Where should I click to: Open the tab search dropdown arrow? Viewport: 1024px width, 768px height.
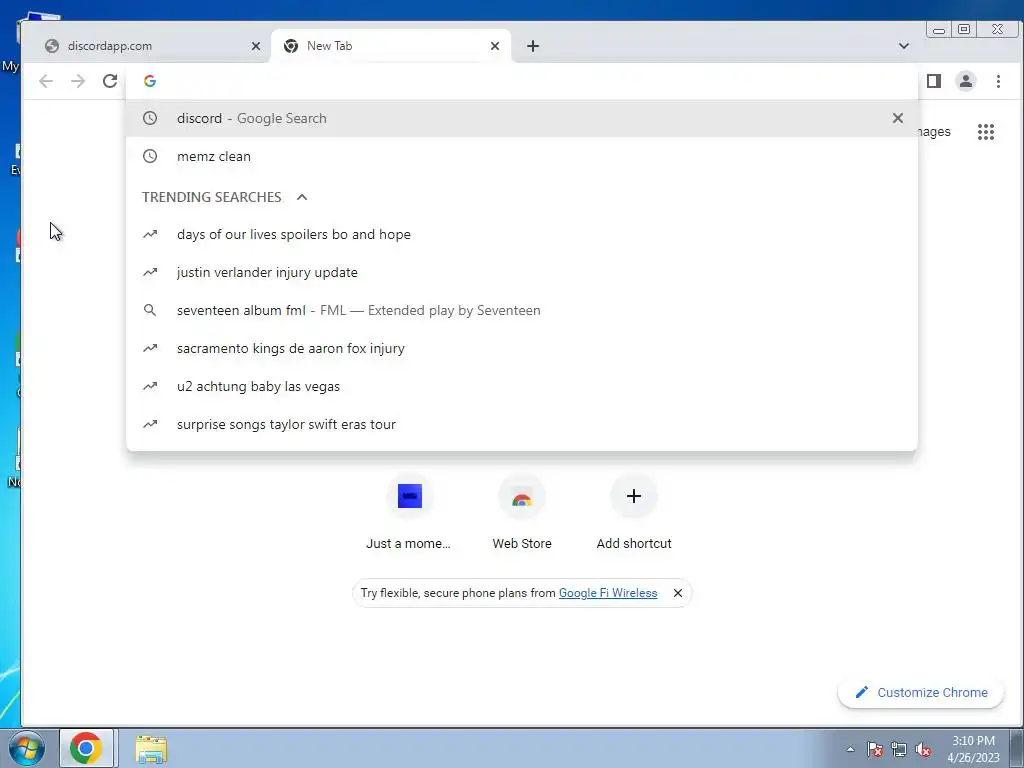(904, 46)
